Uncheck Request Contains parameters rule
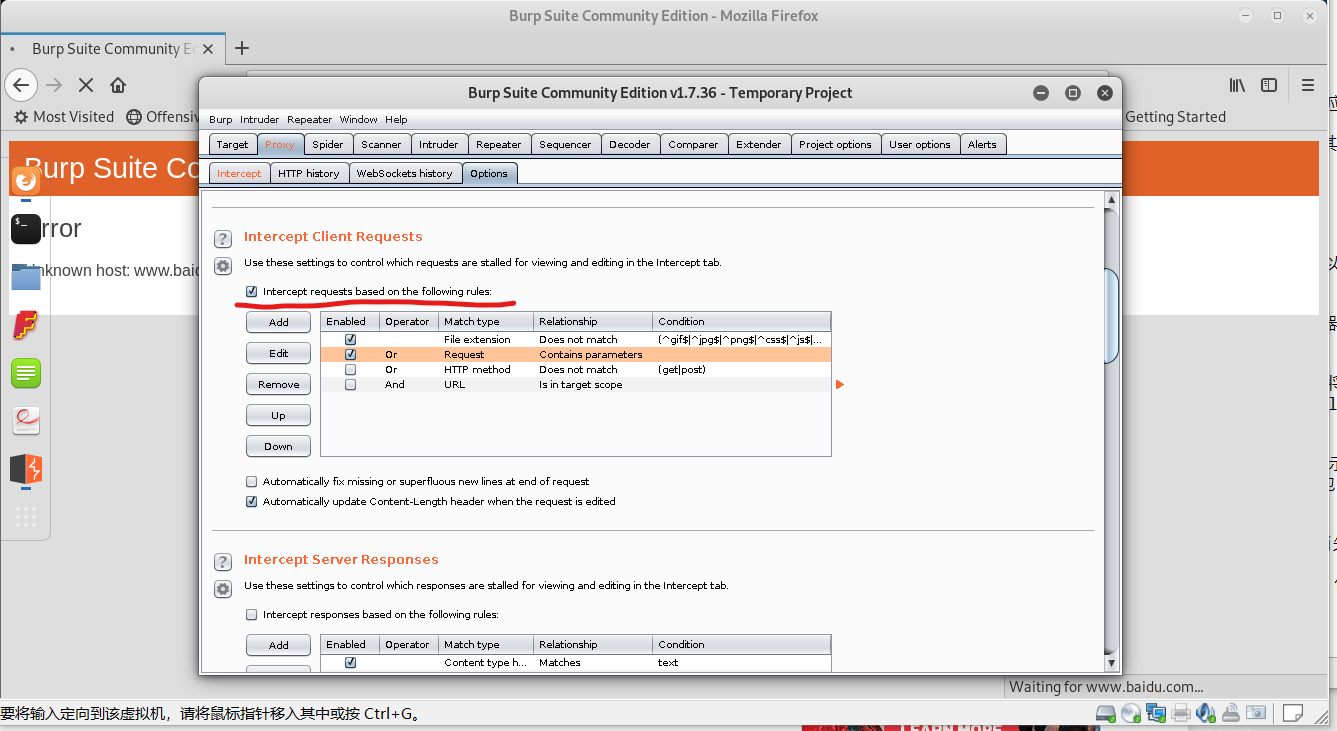The width and height of the screenshot is (1337, 731). tap(351, 355)
